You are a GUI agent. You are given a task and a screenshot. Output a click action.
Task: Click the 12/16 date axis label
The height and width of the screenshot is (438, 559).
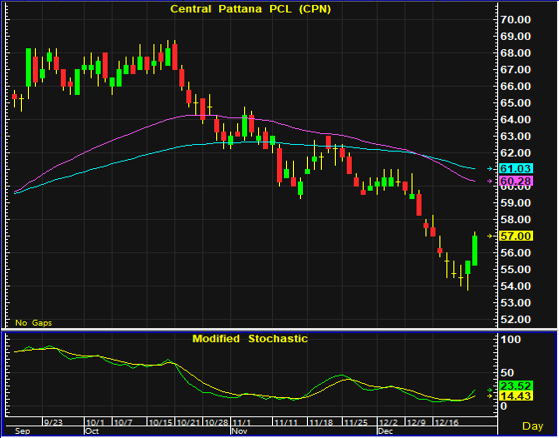click(446, 422)
